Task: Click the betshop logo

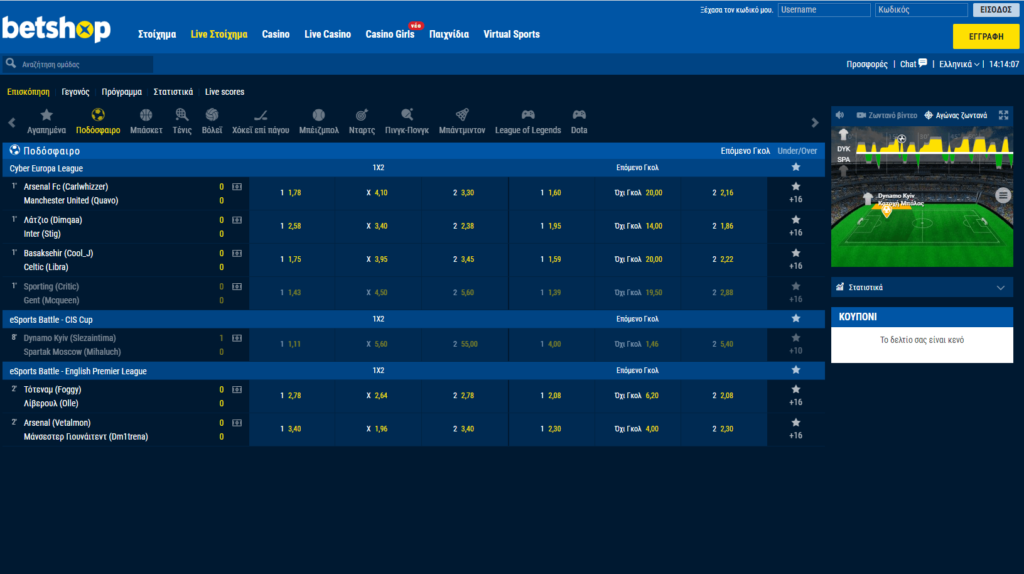Action: [57, 29]
